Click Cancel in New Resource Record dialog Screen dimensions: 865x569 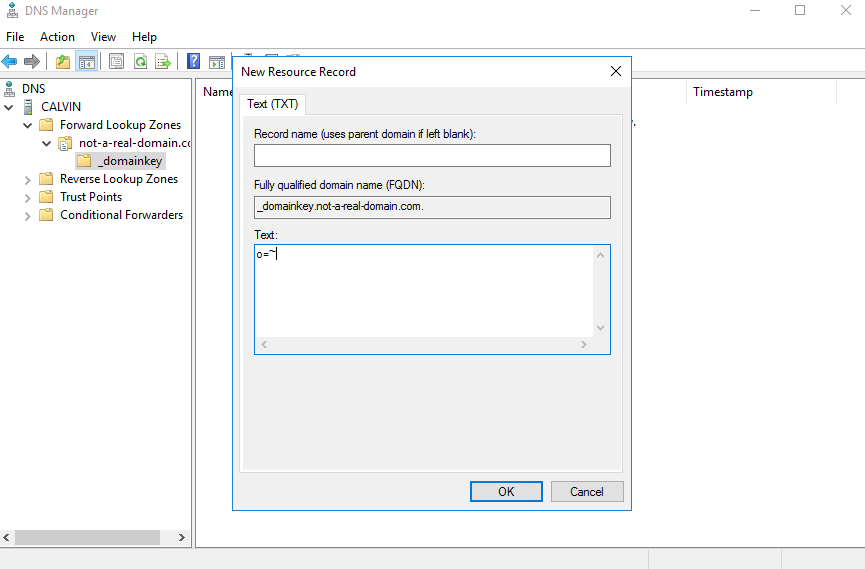click(587, 492)
